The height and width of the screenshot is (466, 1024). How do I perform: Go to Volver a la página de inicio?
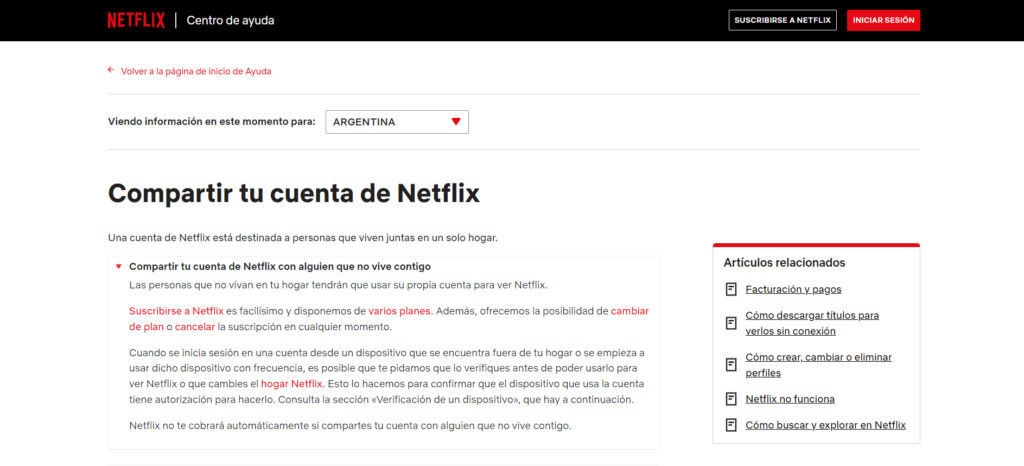196,71
